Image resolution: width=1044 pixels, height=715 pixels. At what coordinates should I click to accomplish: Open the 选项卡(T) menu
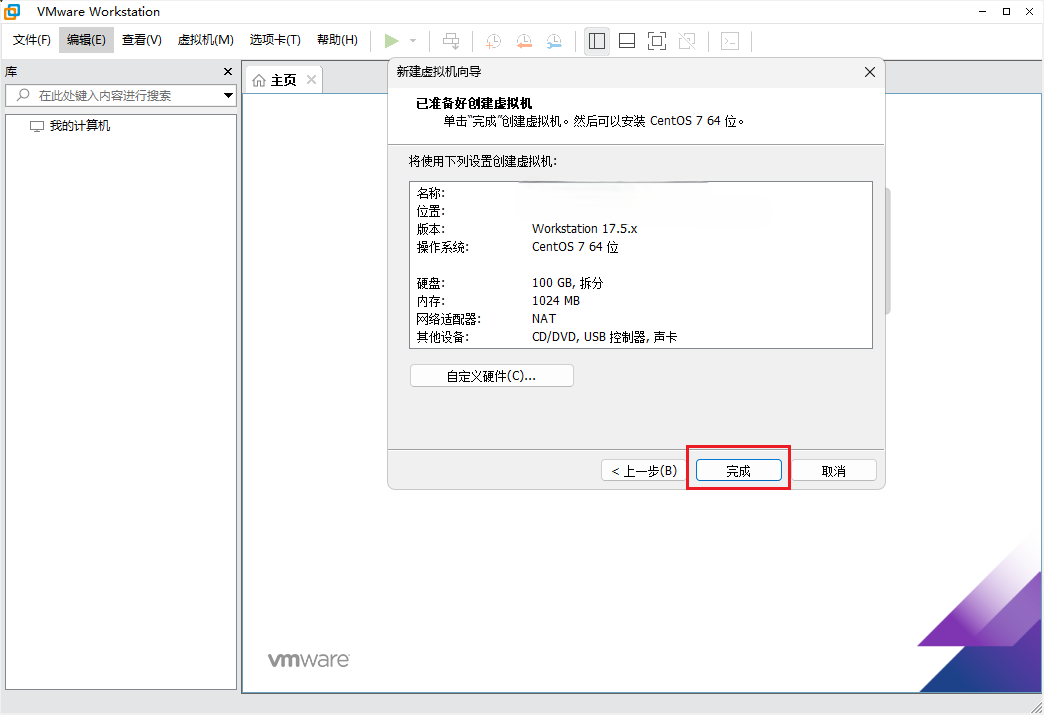pos(275,40)
